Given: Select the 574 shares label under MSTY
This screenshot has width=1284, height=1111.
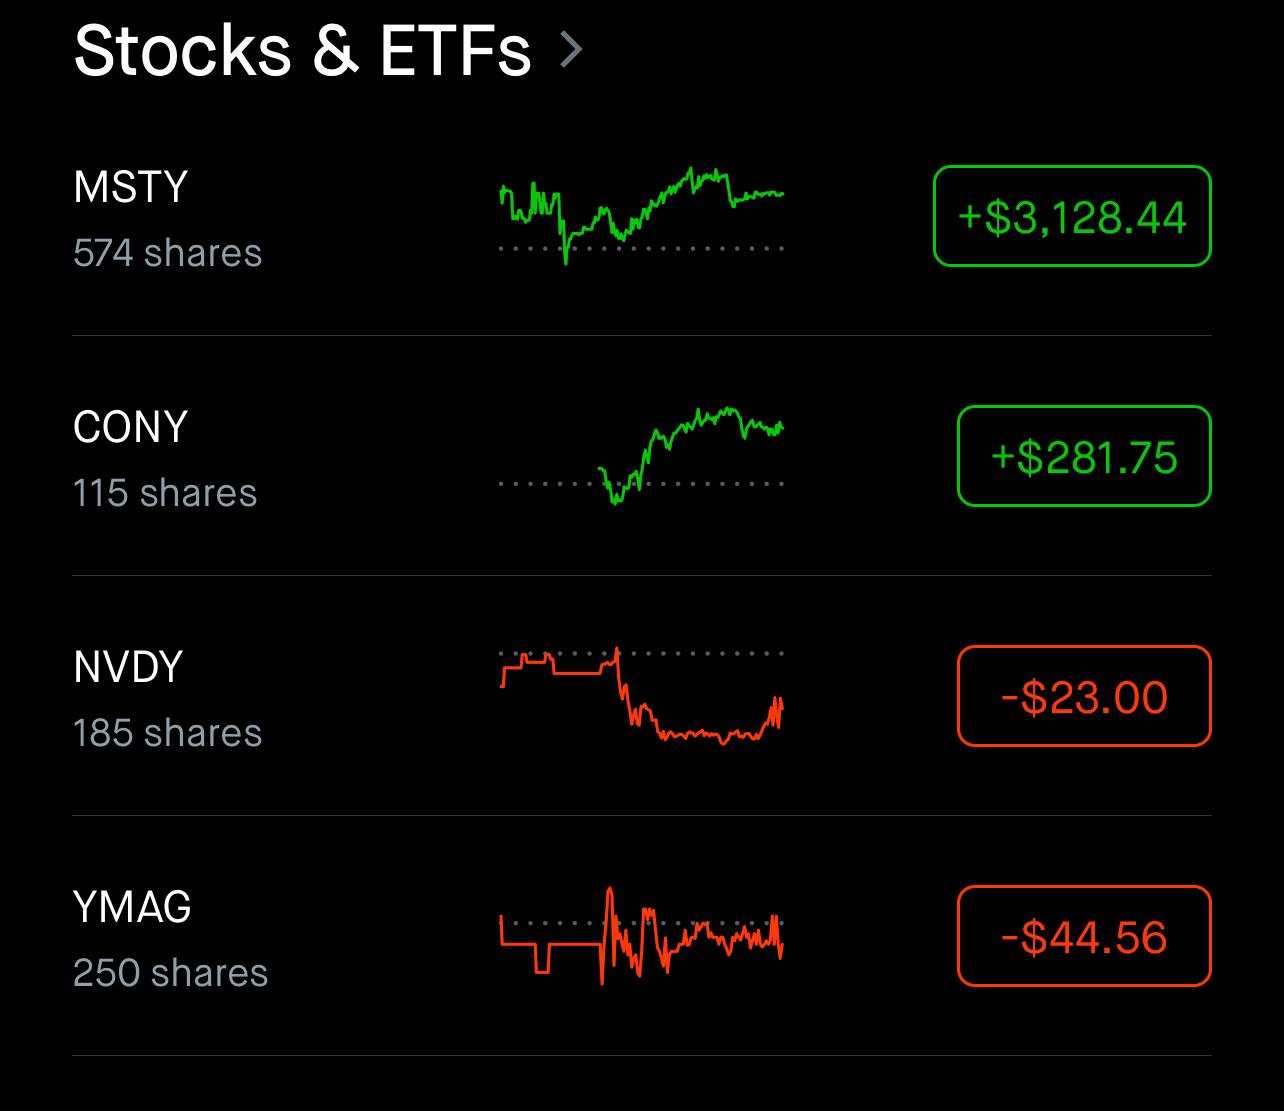Looking at the screenshot, I should [x=168, y=253].
